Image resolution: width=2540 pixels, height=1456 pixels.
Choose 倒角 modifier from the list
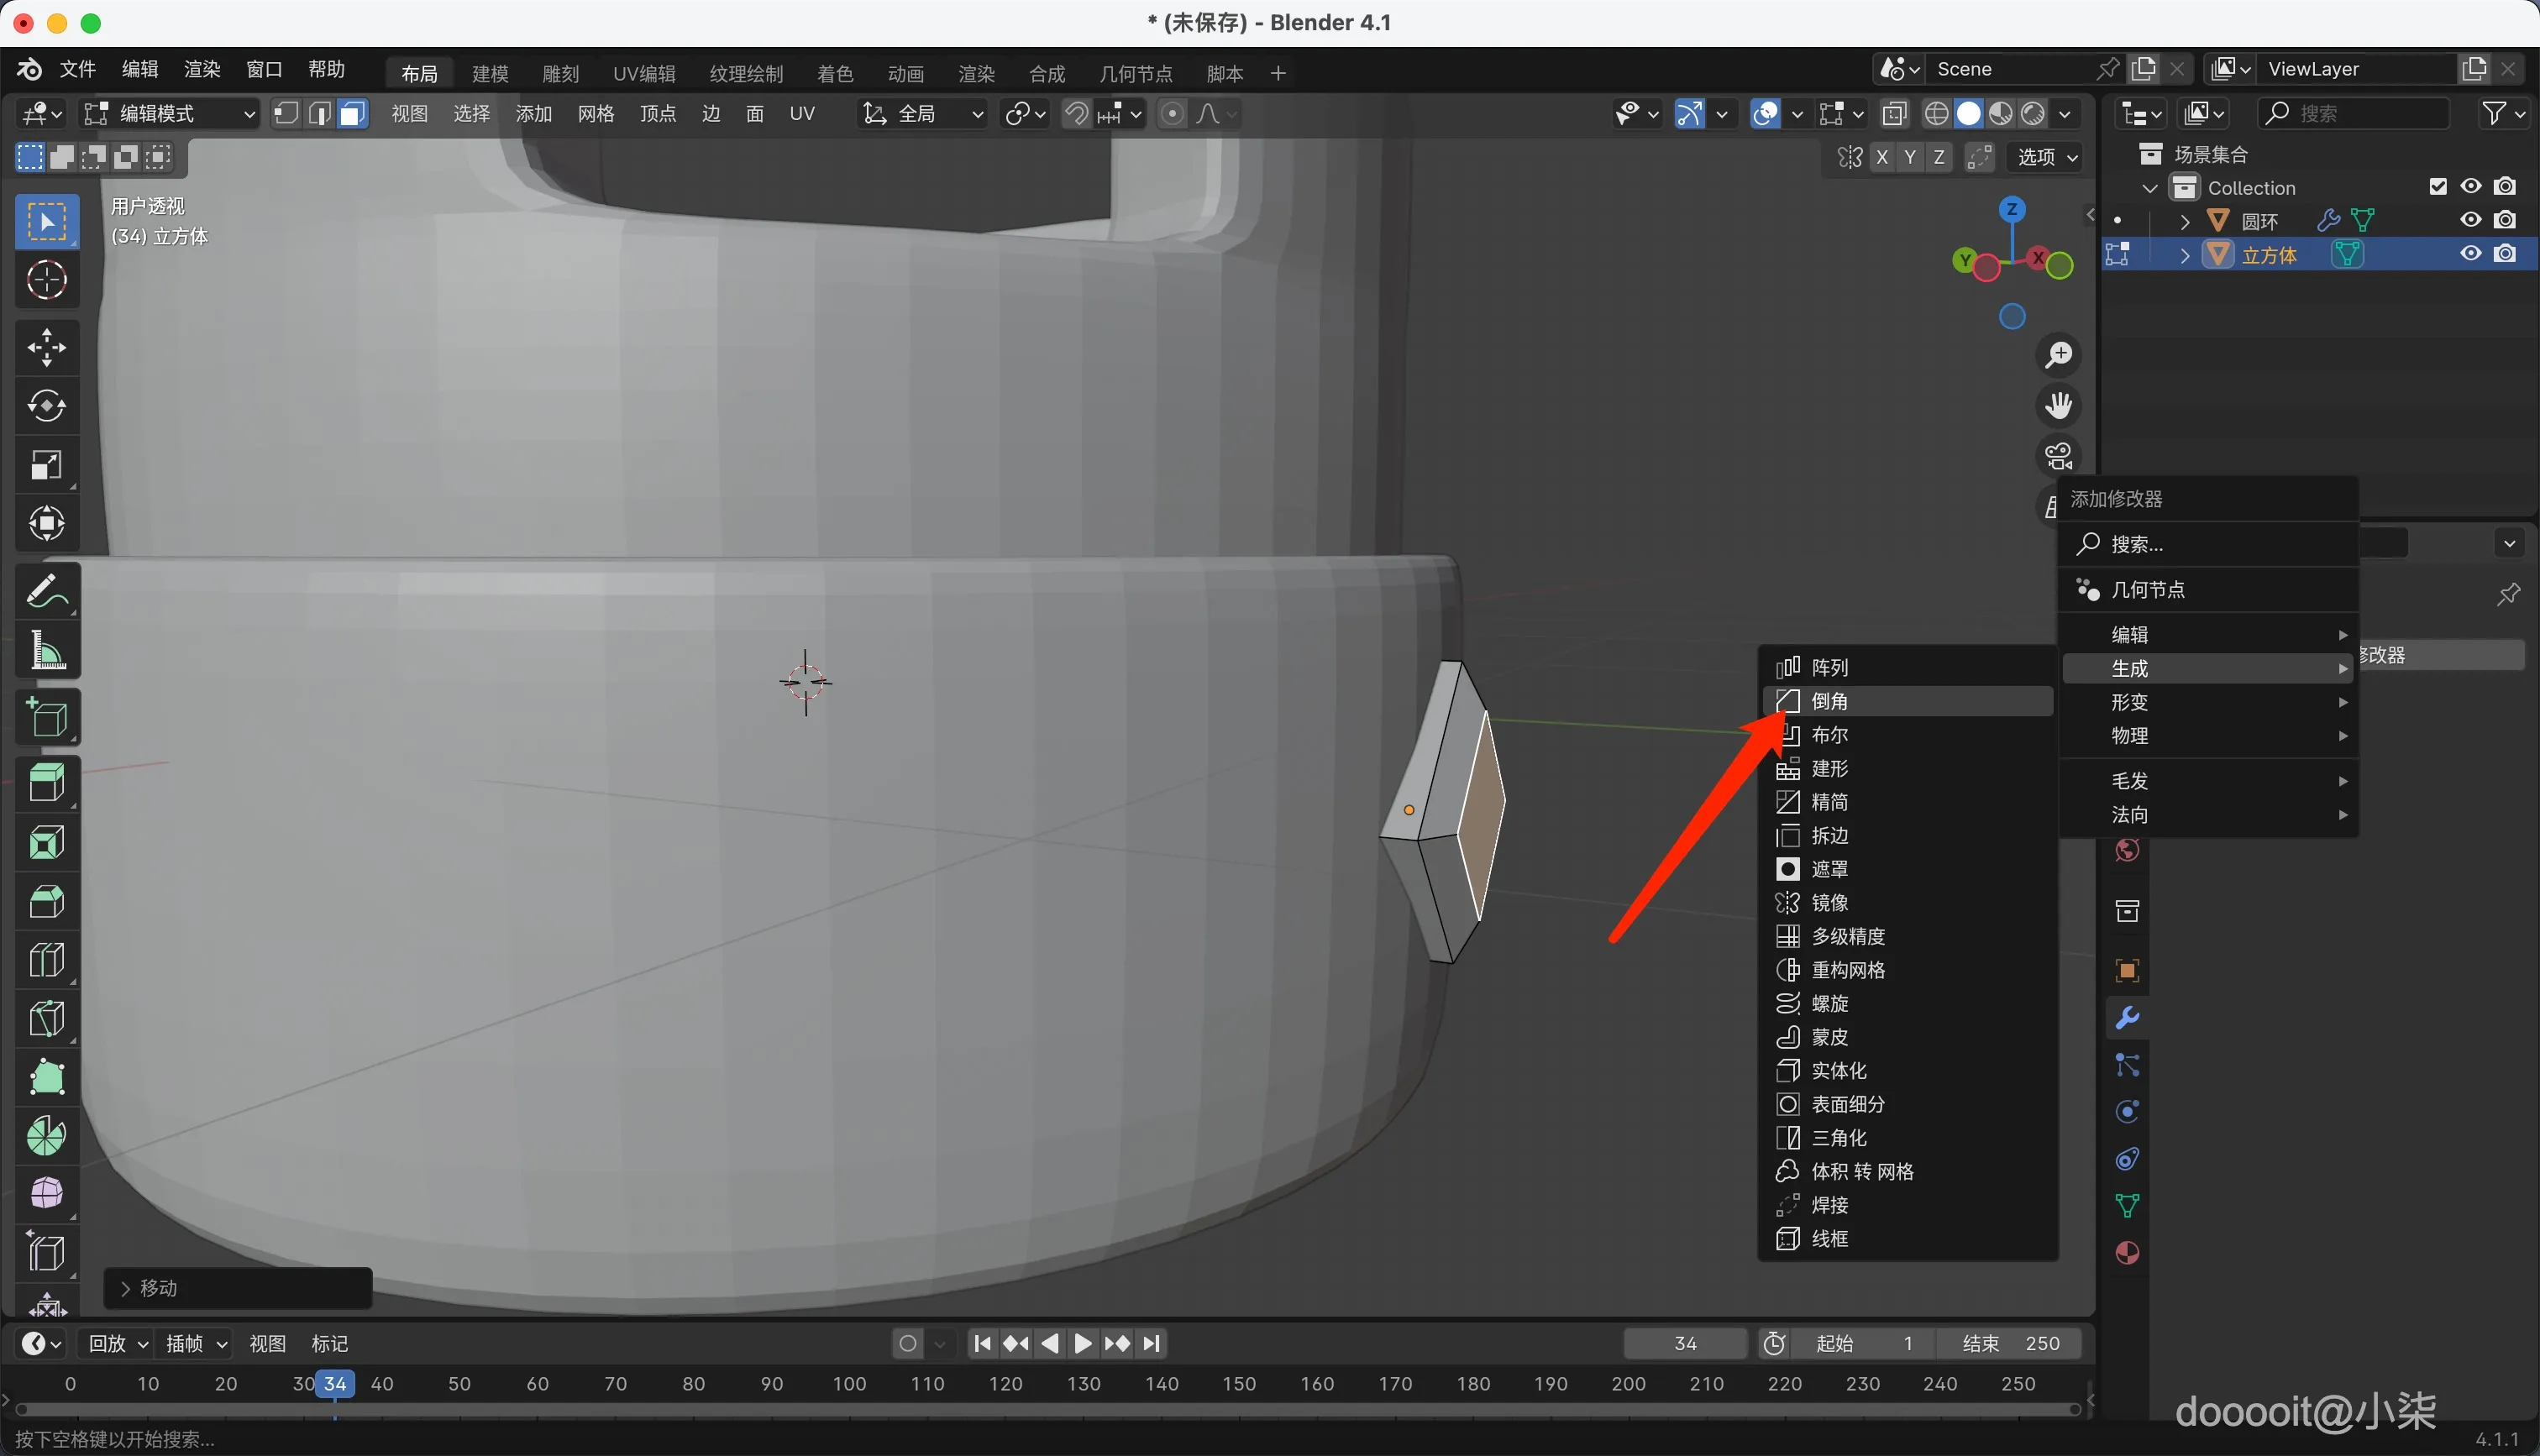coord(1830,701)
